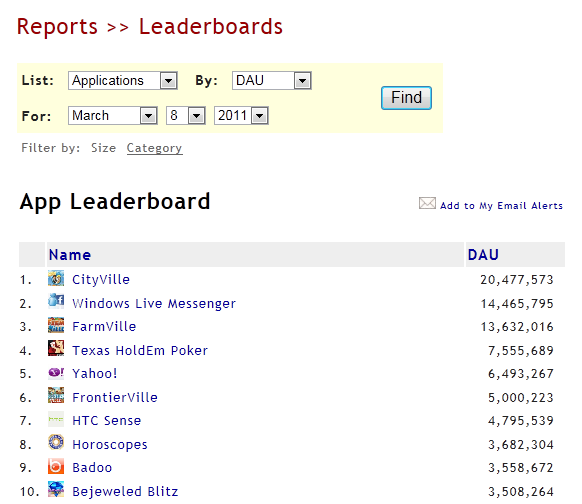Viewport: 582px width, 504px height.
Task: Open the March month dropdown
Action: click(113, 116)
